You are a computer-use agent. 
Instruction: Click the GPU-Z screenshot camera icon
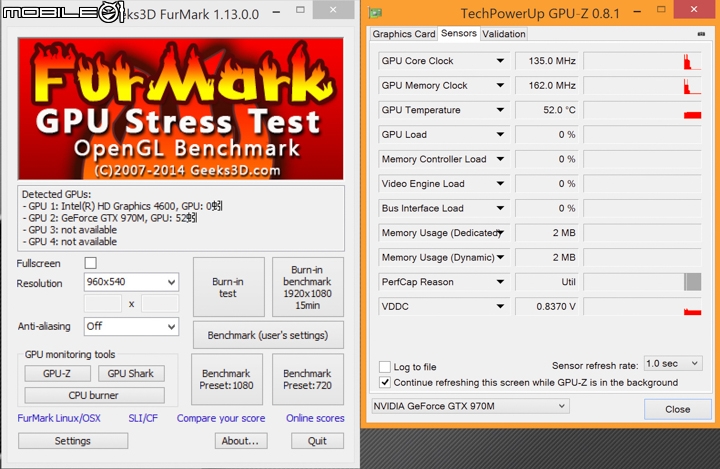click(x=701, y=34)
